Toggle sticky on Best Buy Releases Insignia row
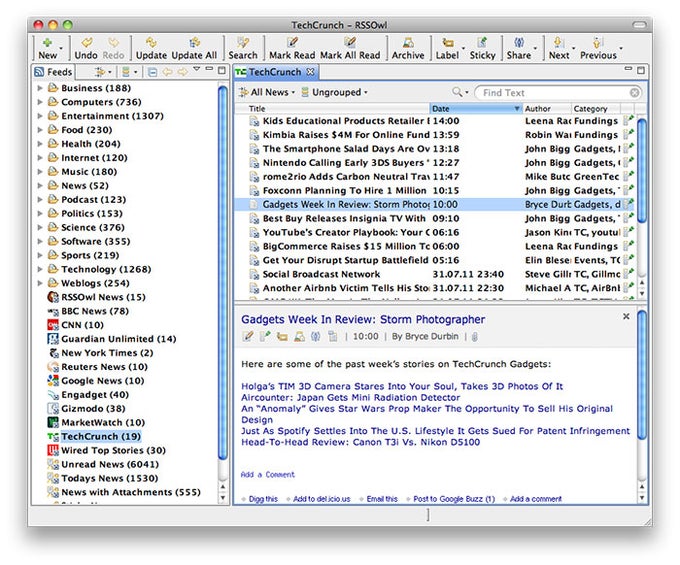The width and height of the screenshot is (680, 565). click(628, 218)
